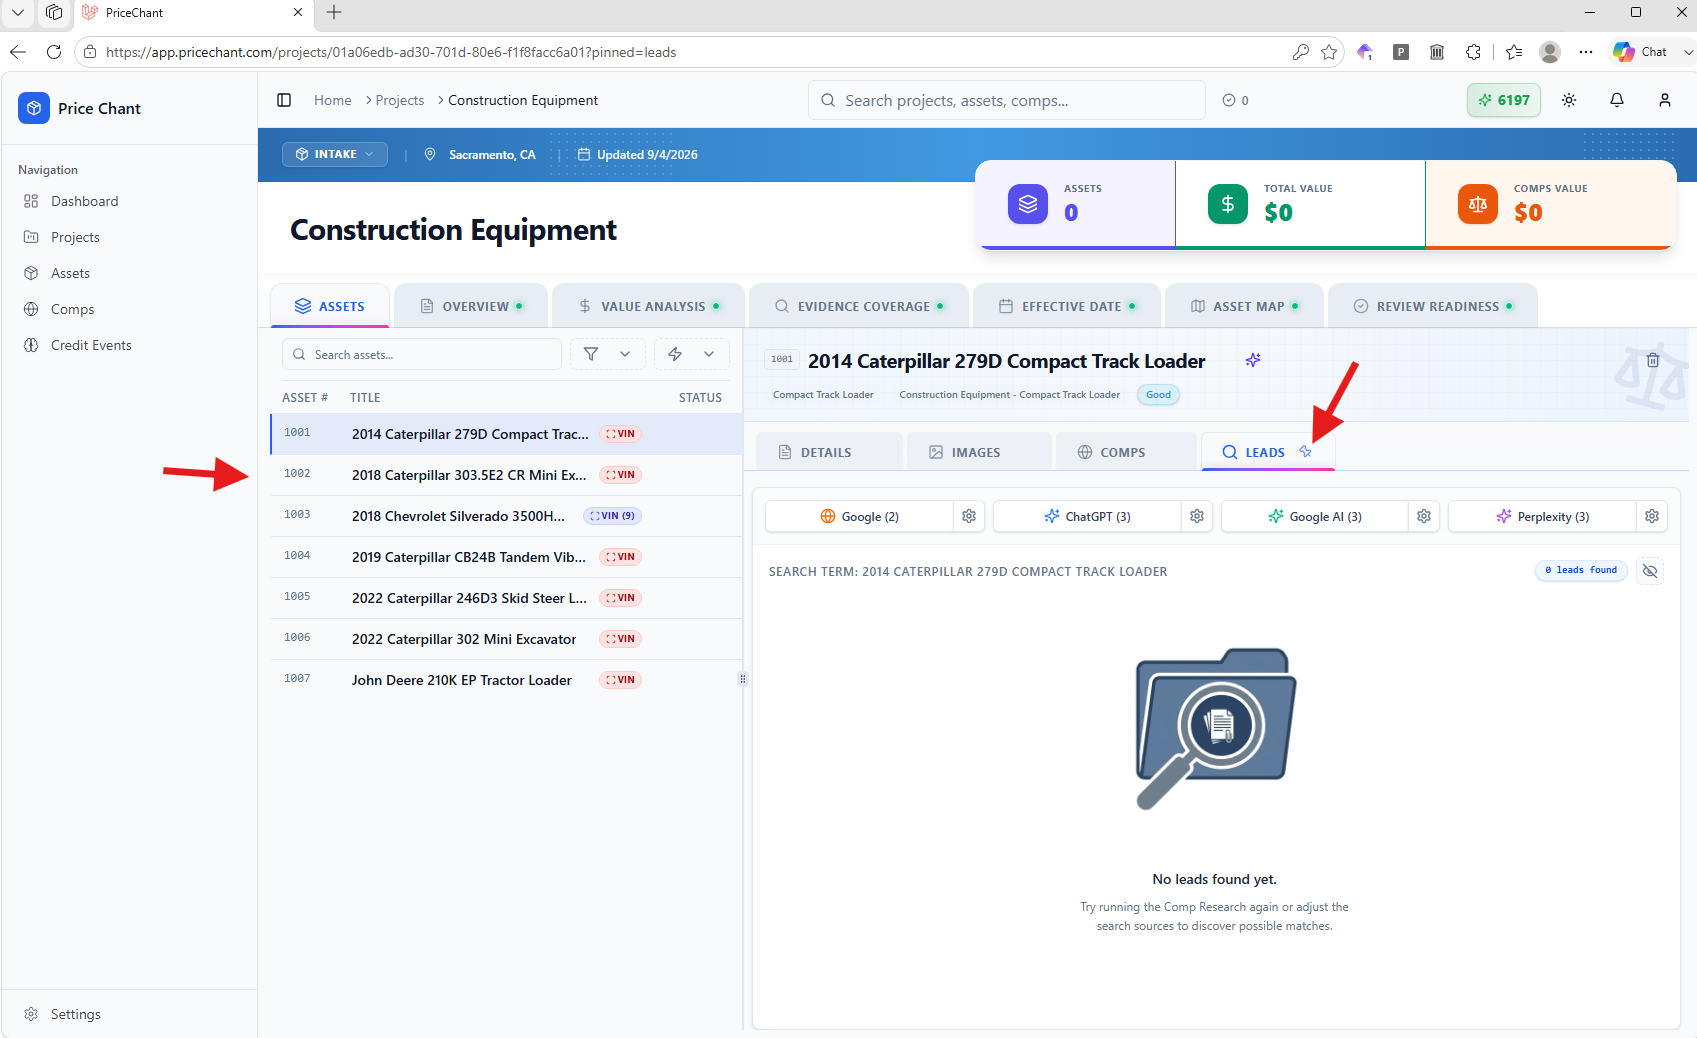Open Asset Map tab

pyautogui.click(x=1245, y=306)
